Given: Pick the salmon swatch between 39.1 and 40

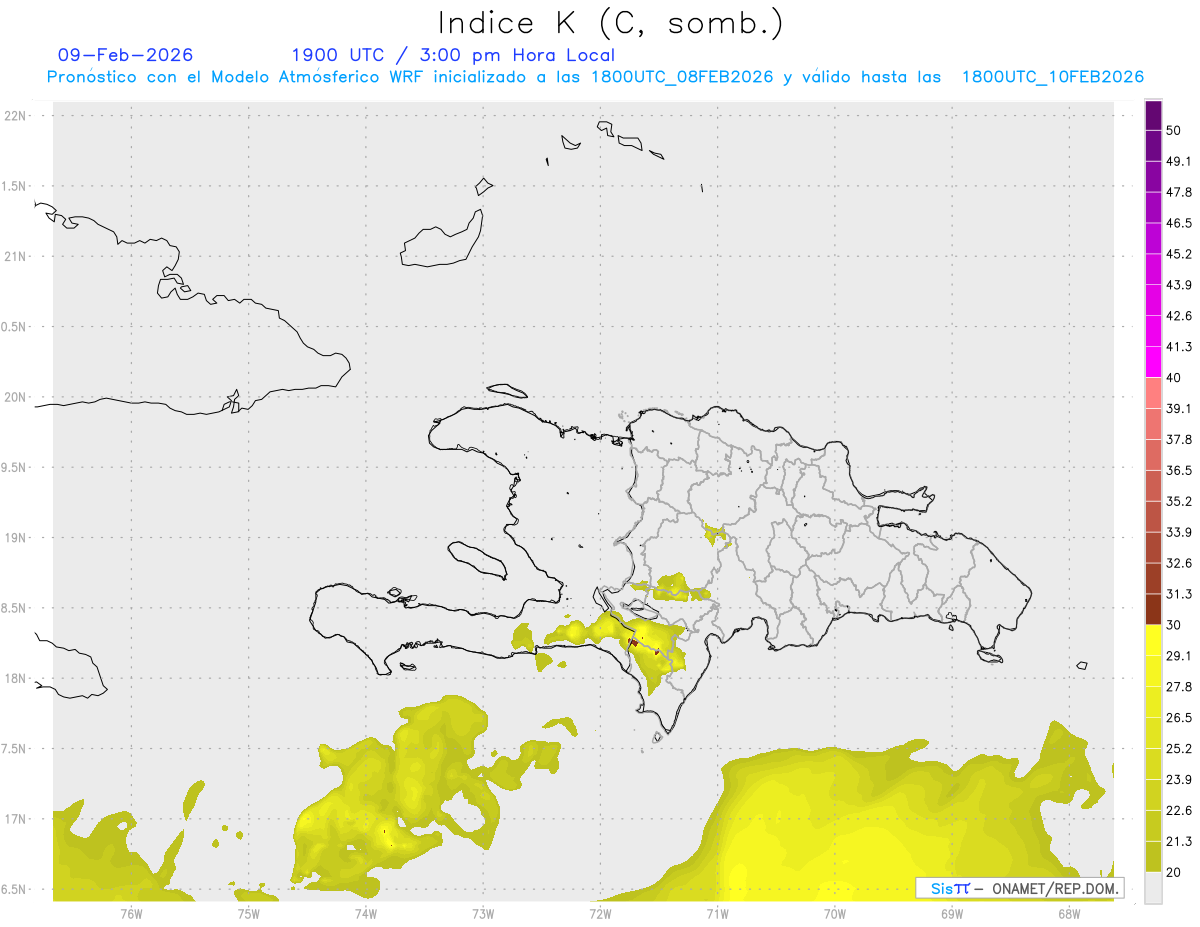Looking at the screenshot, I should point(1153,393).
